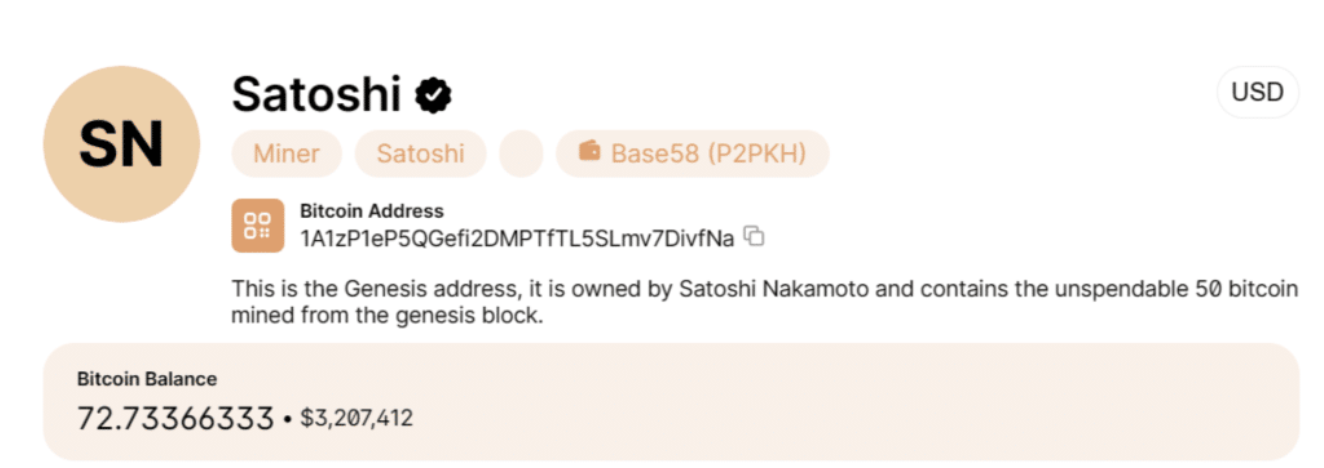Click the Bitcoin Address label
Image resolution: width=1324 pixels, height=468 pixels.
coord(371,211)
